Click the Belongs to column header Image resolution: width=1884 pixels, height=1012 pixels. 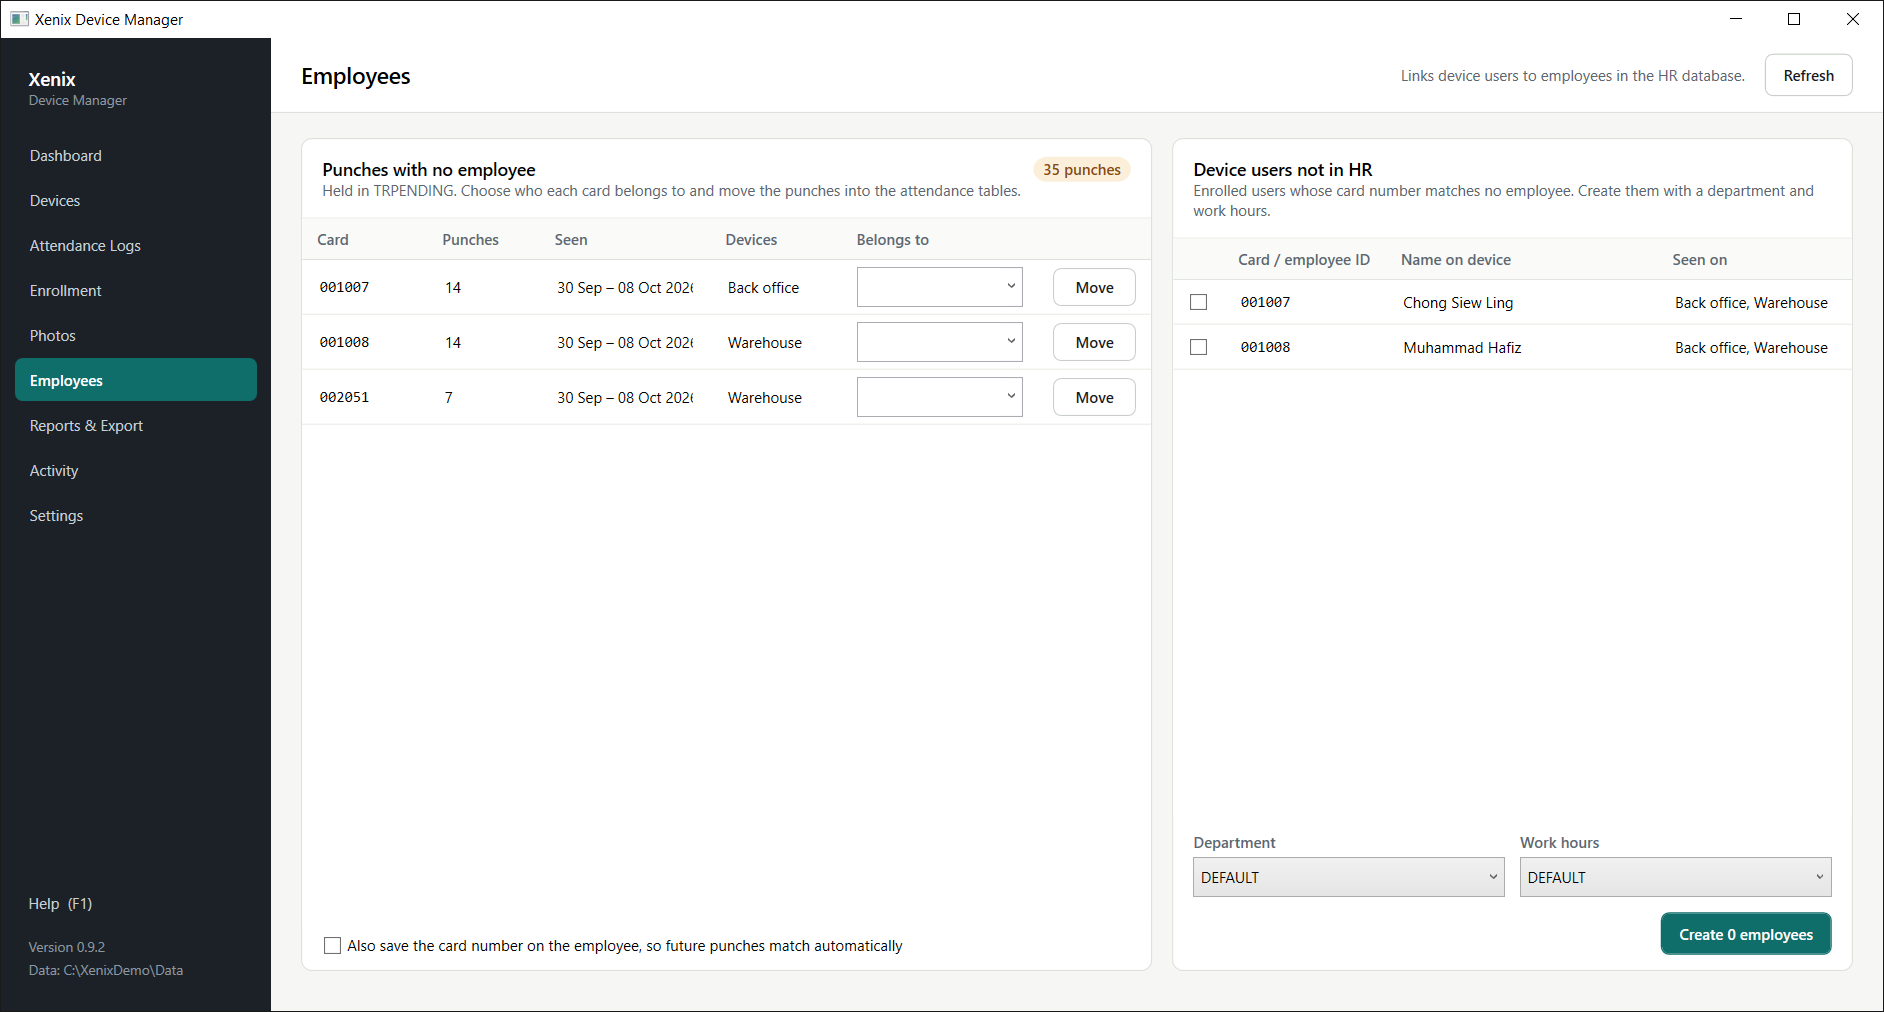[x=892, y=240]
